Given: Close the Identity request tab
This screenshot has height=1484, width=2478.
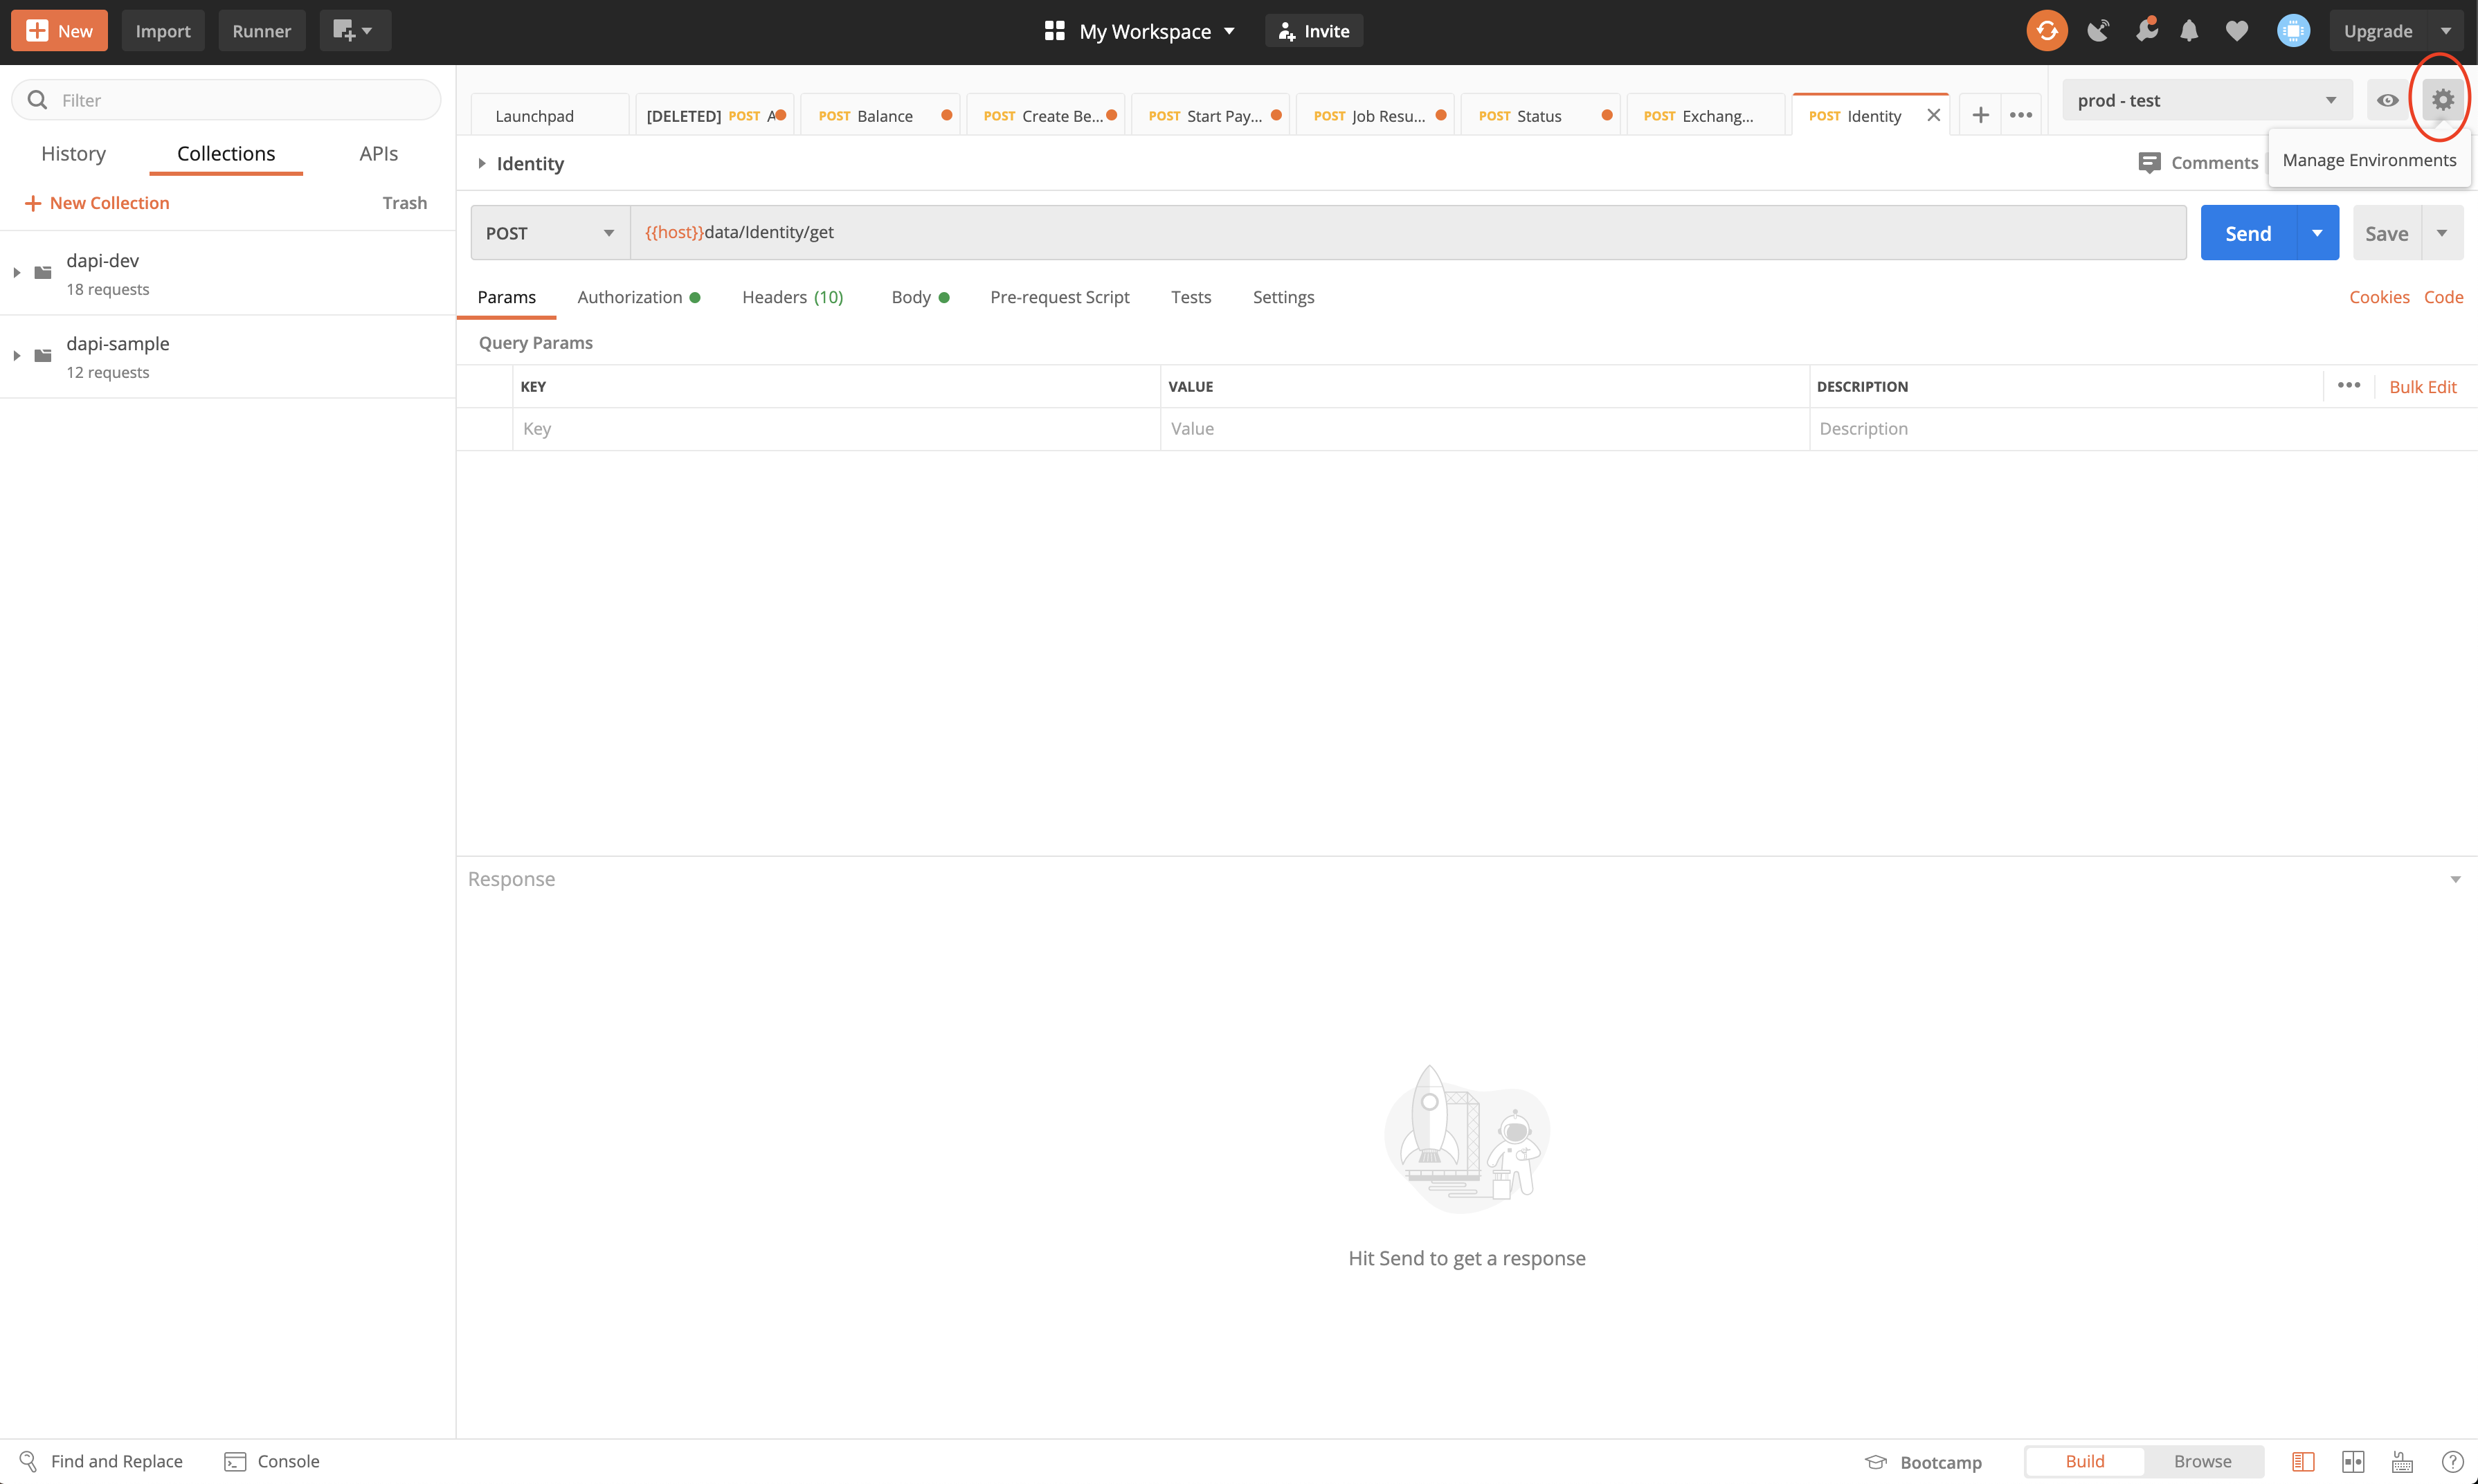Looking at the screenshot, I should click(1933, 115).
